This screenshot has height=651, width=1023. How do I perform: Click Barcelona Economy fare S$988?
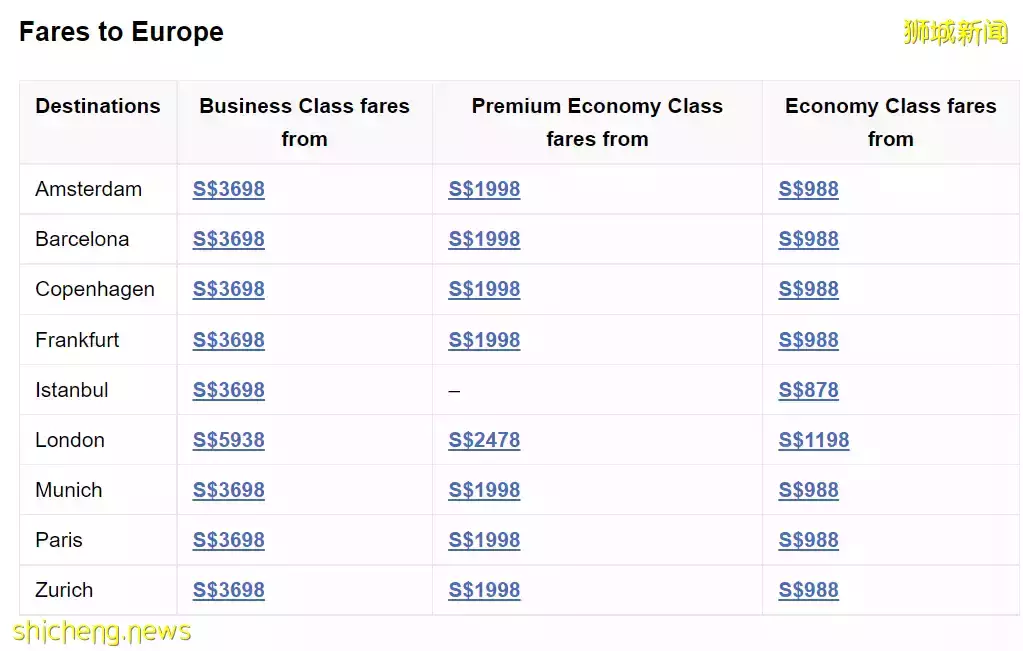point(808,239)
